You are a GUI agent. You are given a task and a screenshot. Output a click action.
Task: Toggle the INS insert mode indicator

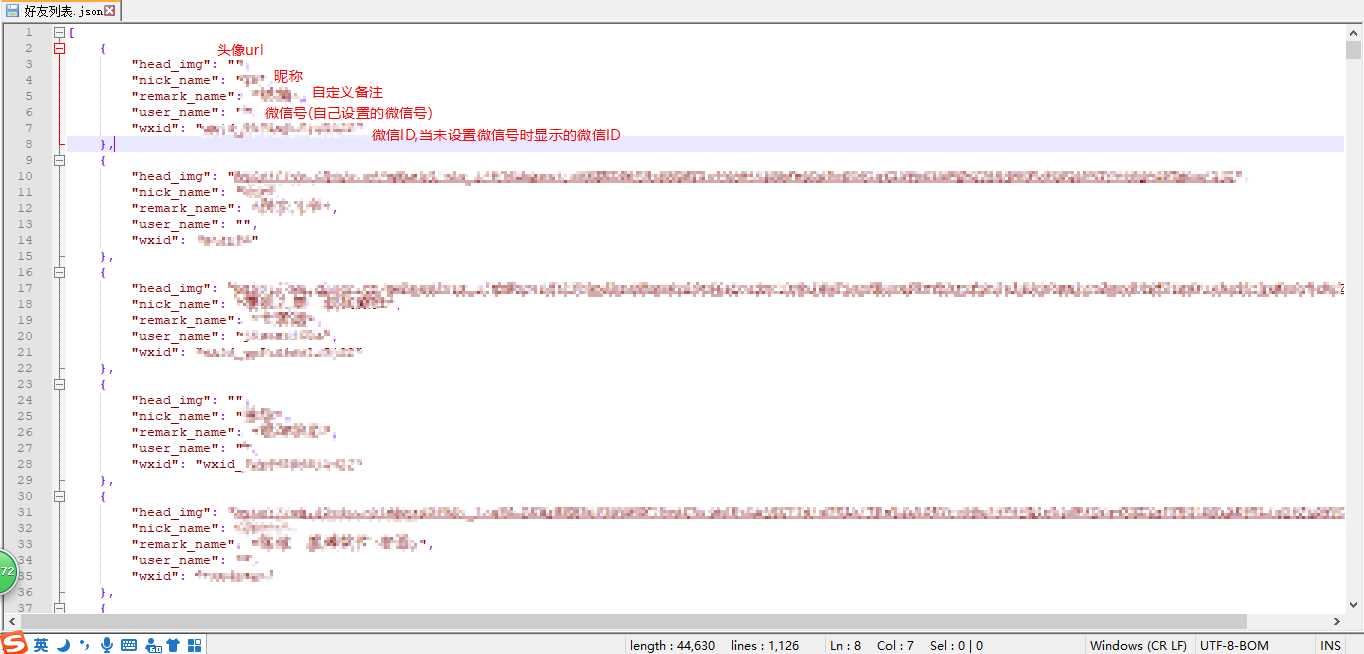click(1330, 645)
